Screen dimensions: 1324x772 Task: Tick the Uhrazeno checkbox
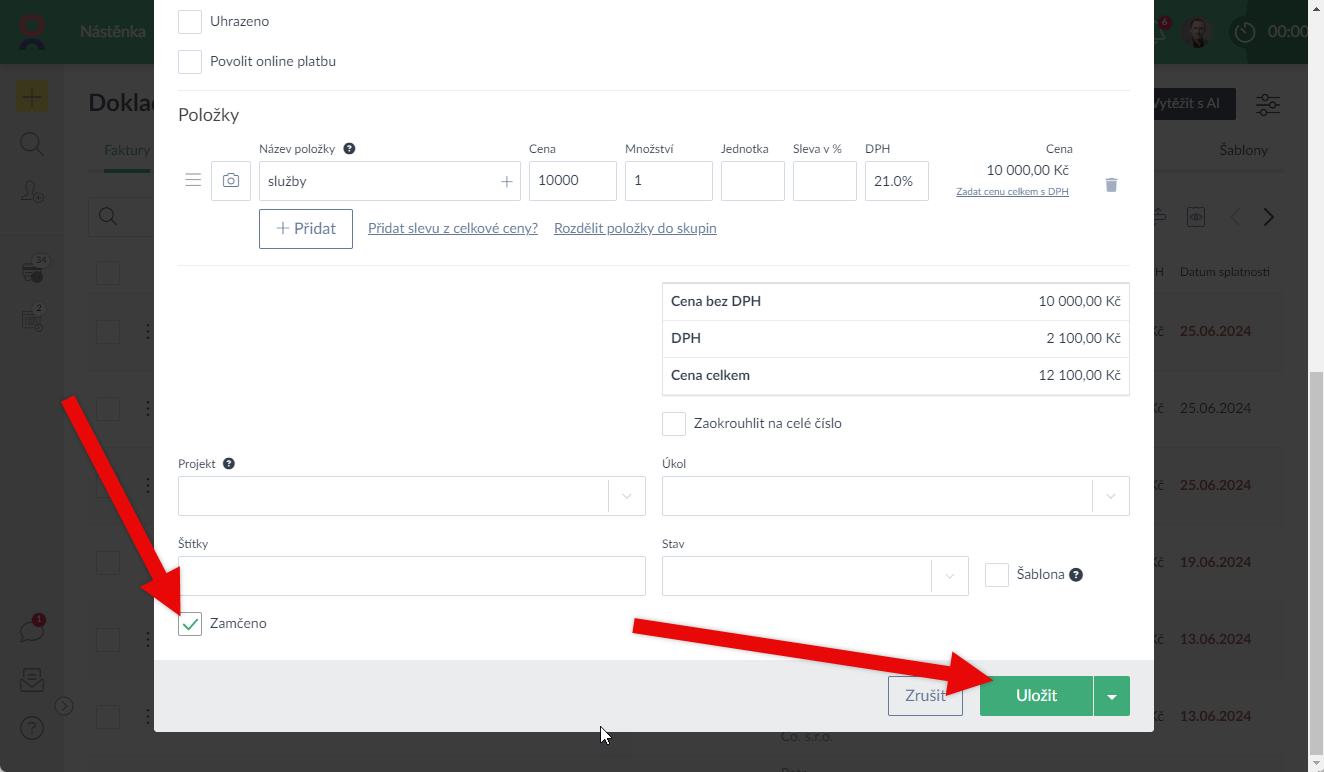coord(190,21)
